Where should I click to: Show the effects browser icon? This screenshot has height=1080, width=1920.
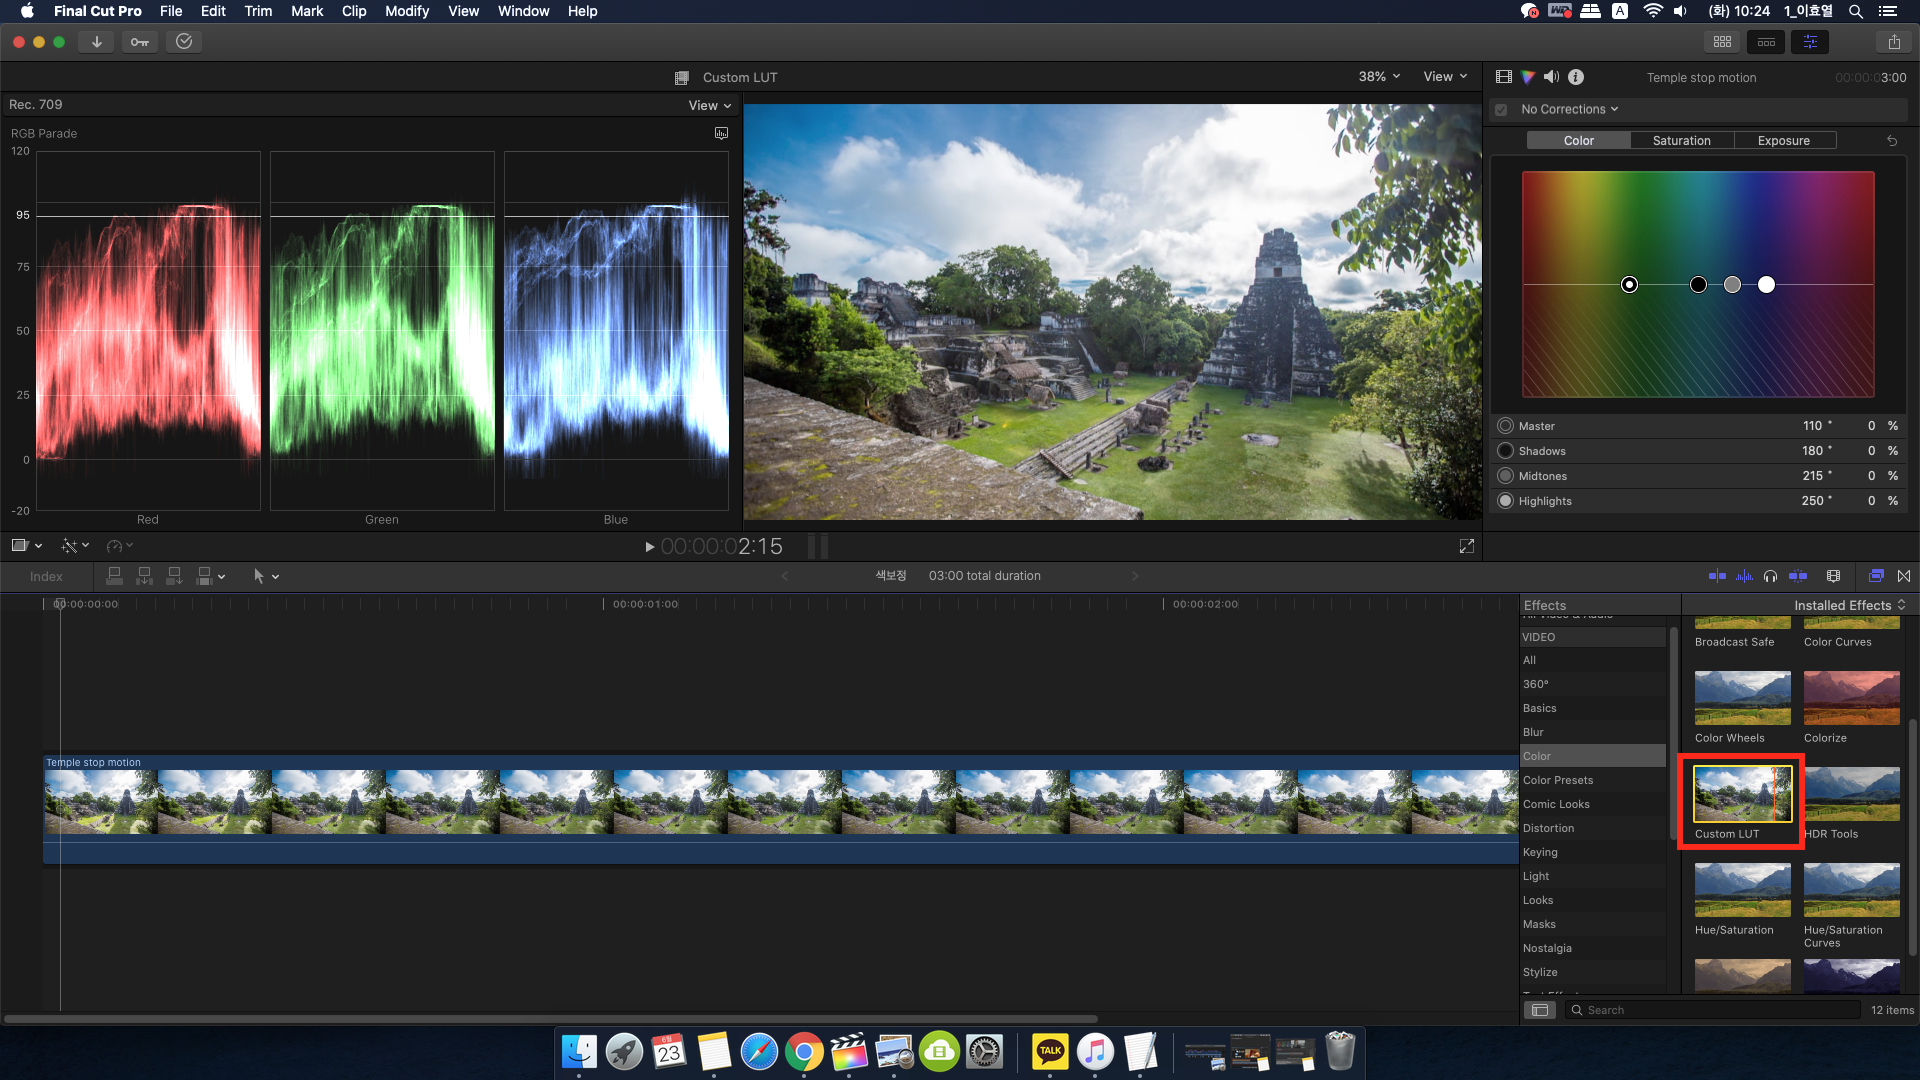point(1876,576)
